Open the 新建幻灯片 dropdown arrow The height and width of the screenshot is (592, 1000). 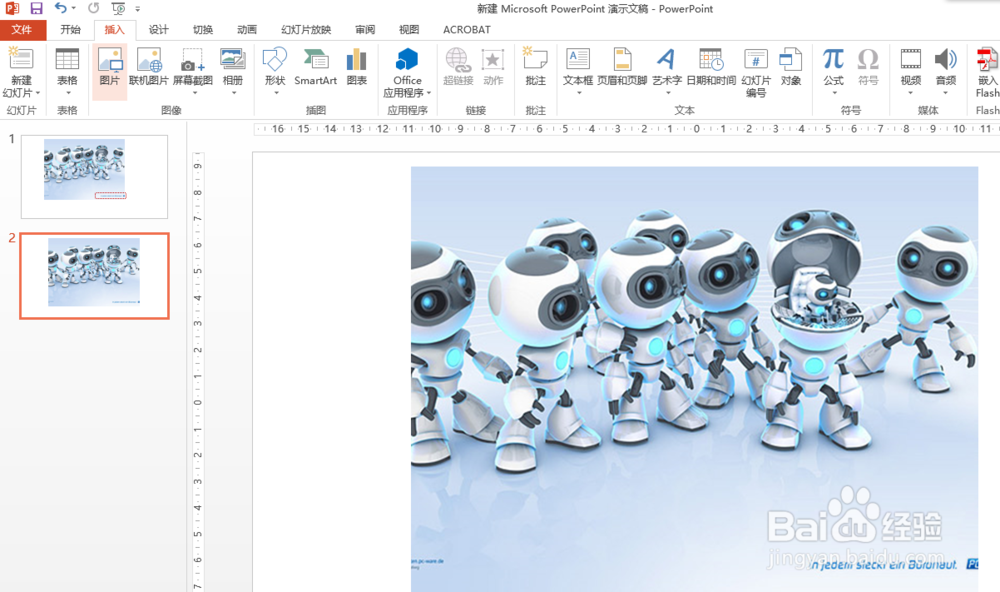coord(38,93)
